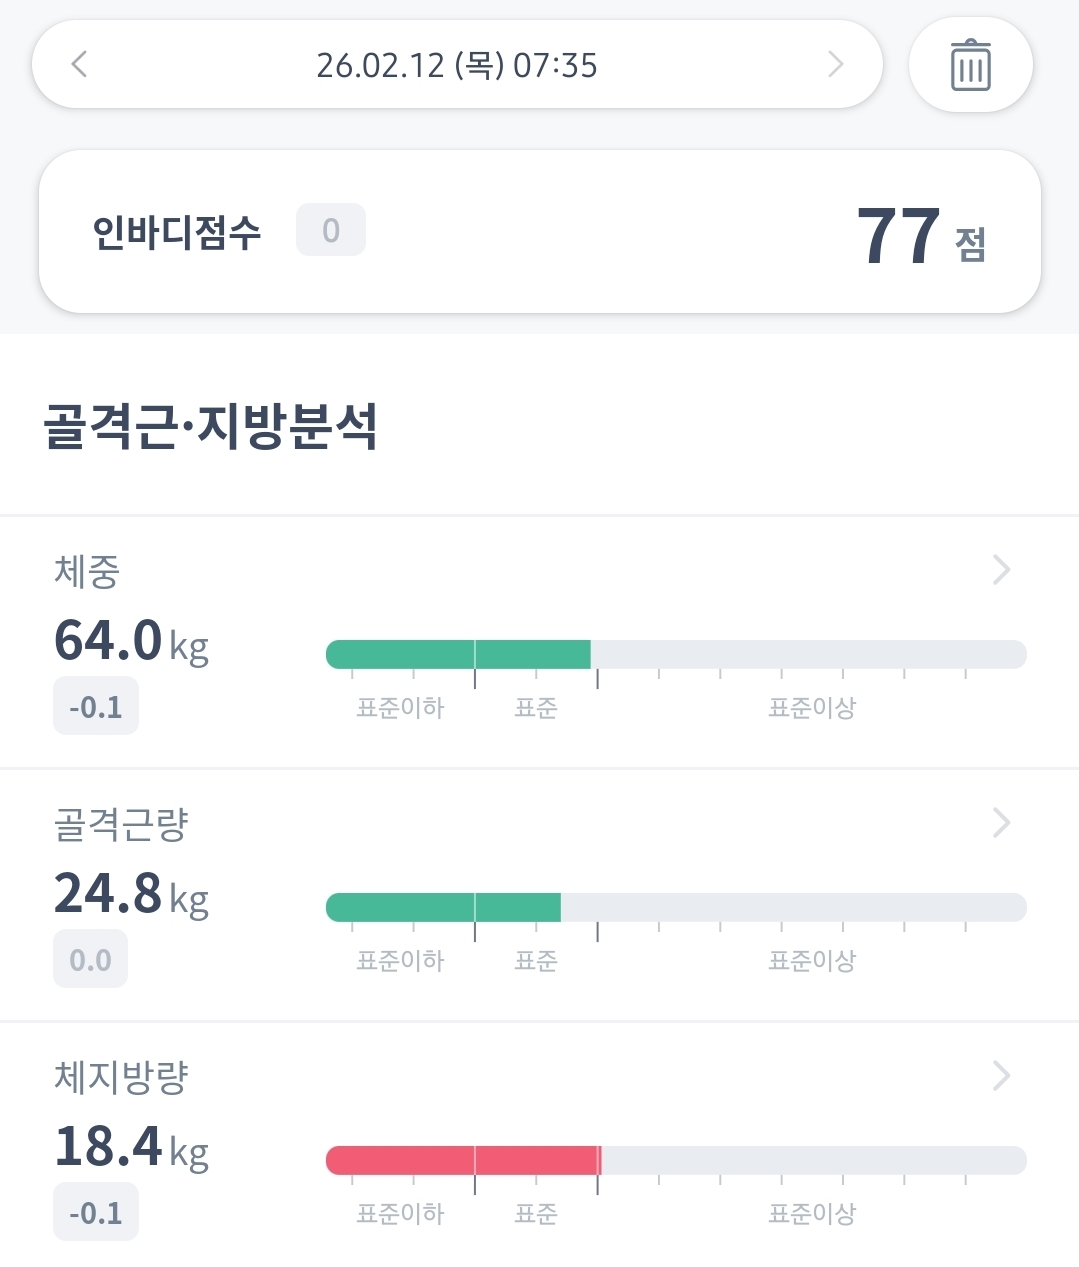Open the 26.02.12 (목) 07:35 date selector
The height and width of the screenshot is (1267, 1079).
[x=457, y=66]
